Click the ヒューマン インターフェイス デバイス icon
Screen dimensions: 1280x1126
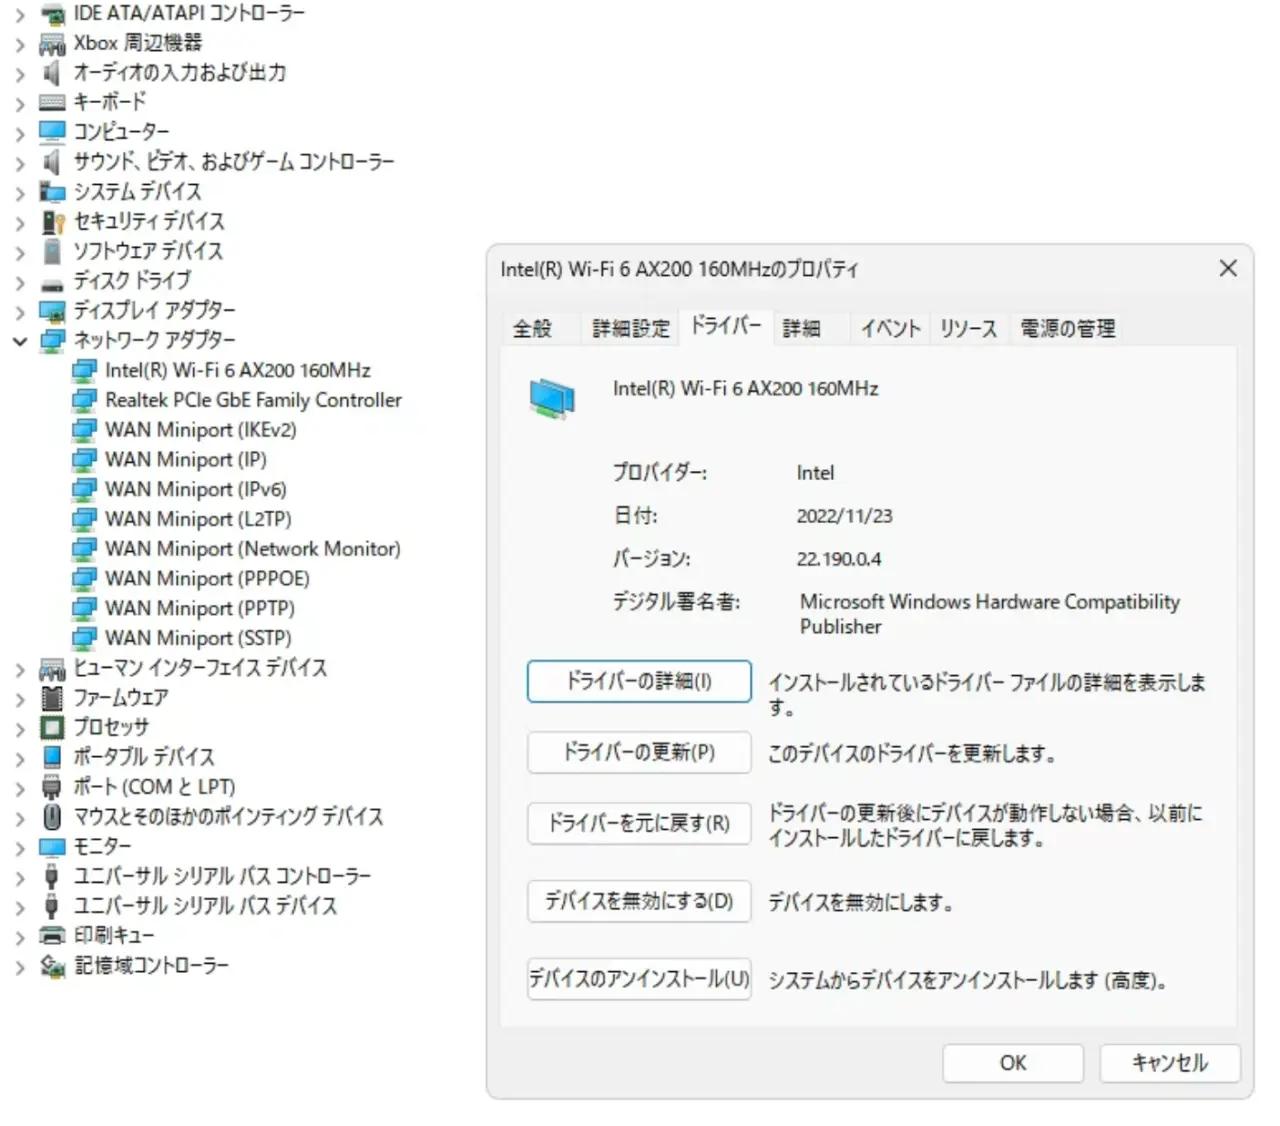point(52,668)
